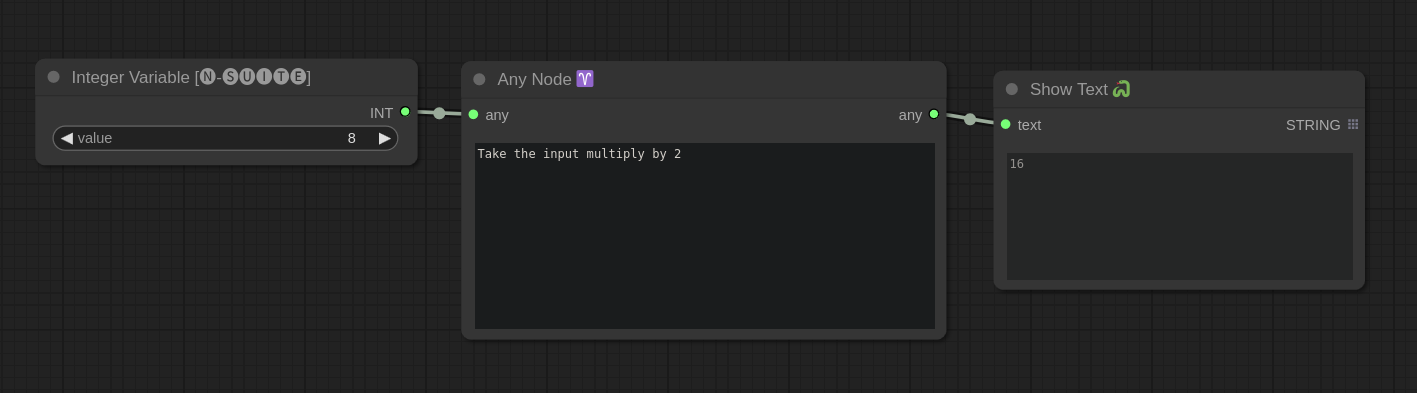Click in the 'Take the input multiply by 2' textbox

point(705,236)
